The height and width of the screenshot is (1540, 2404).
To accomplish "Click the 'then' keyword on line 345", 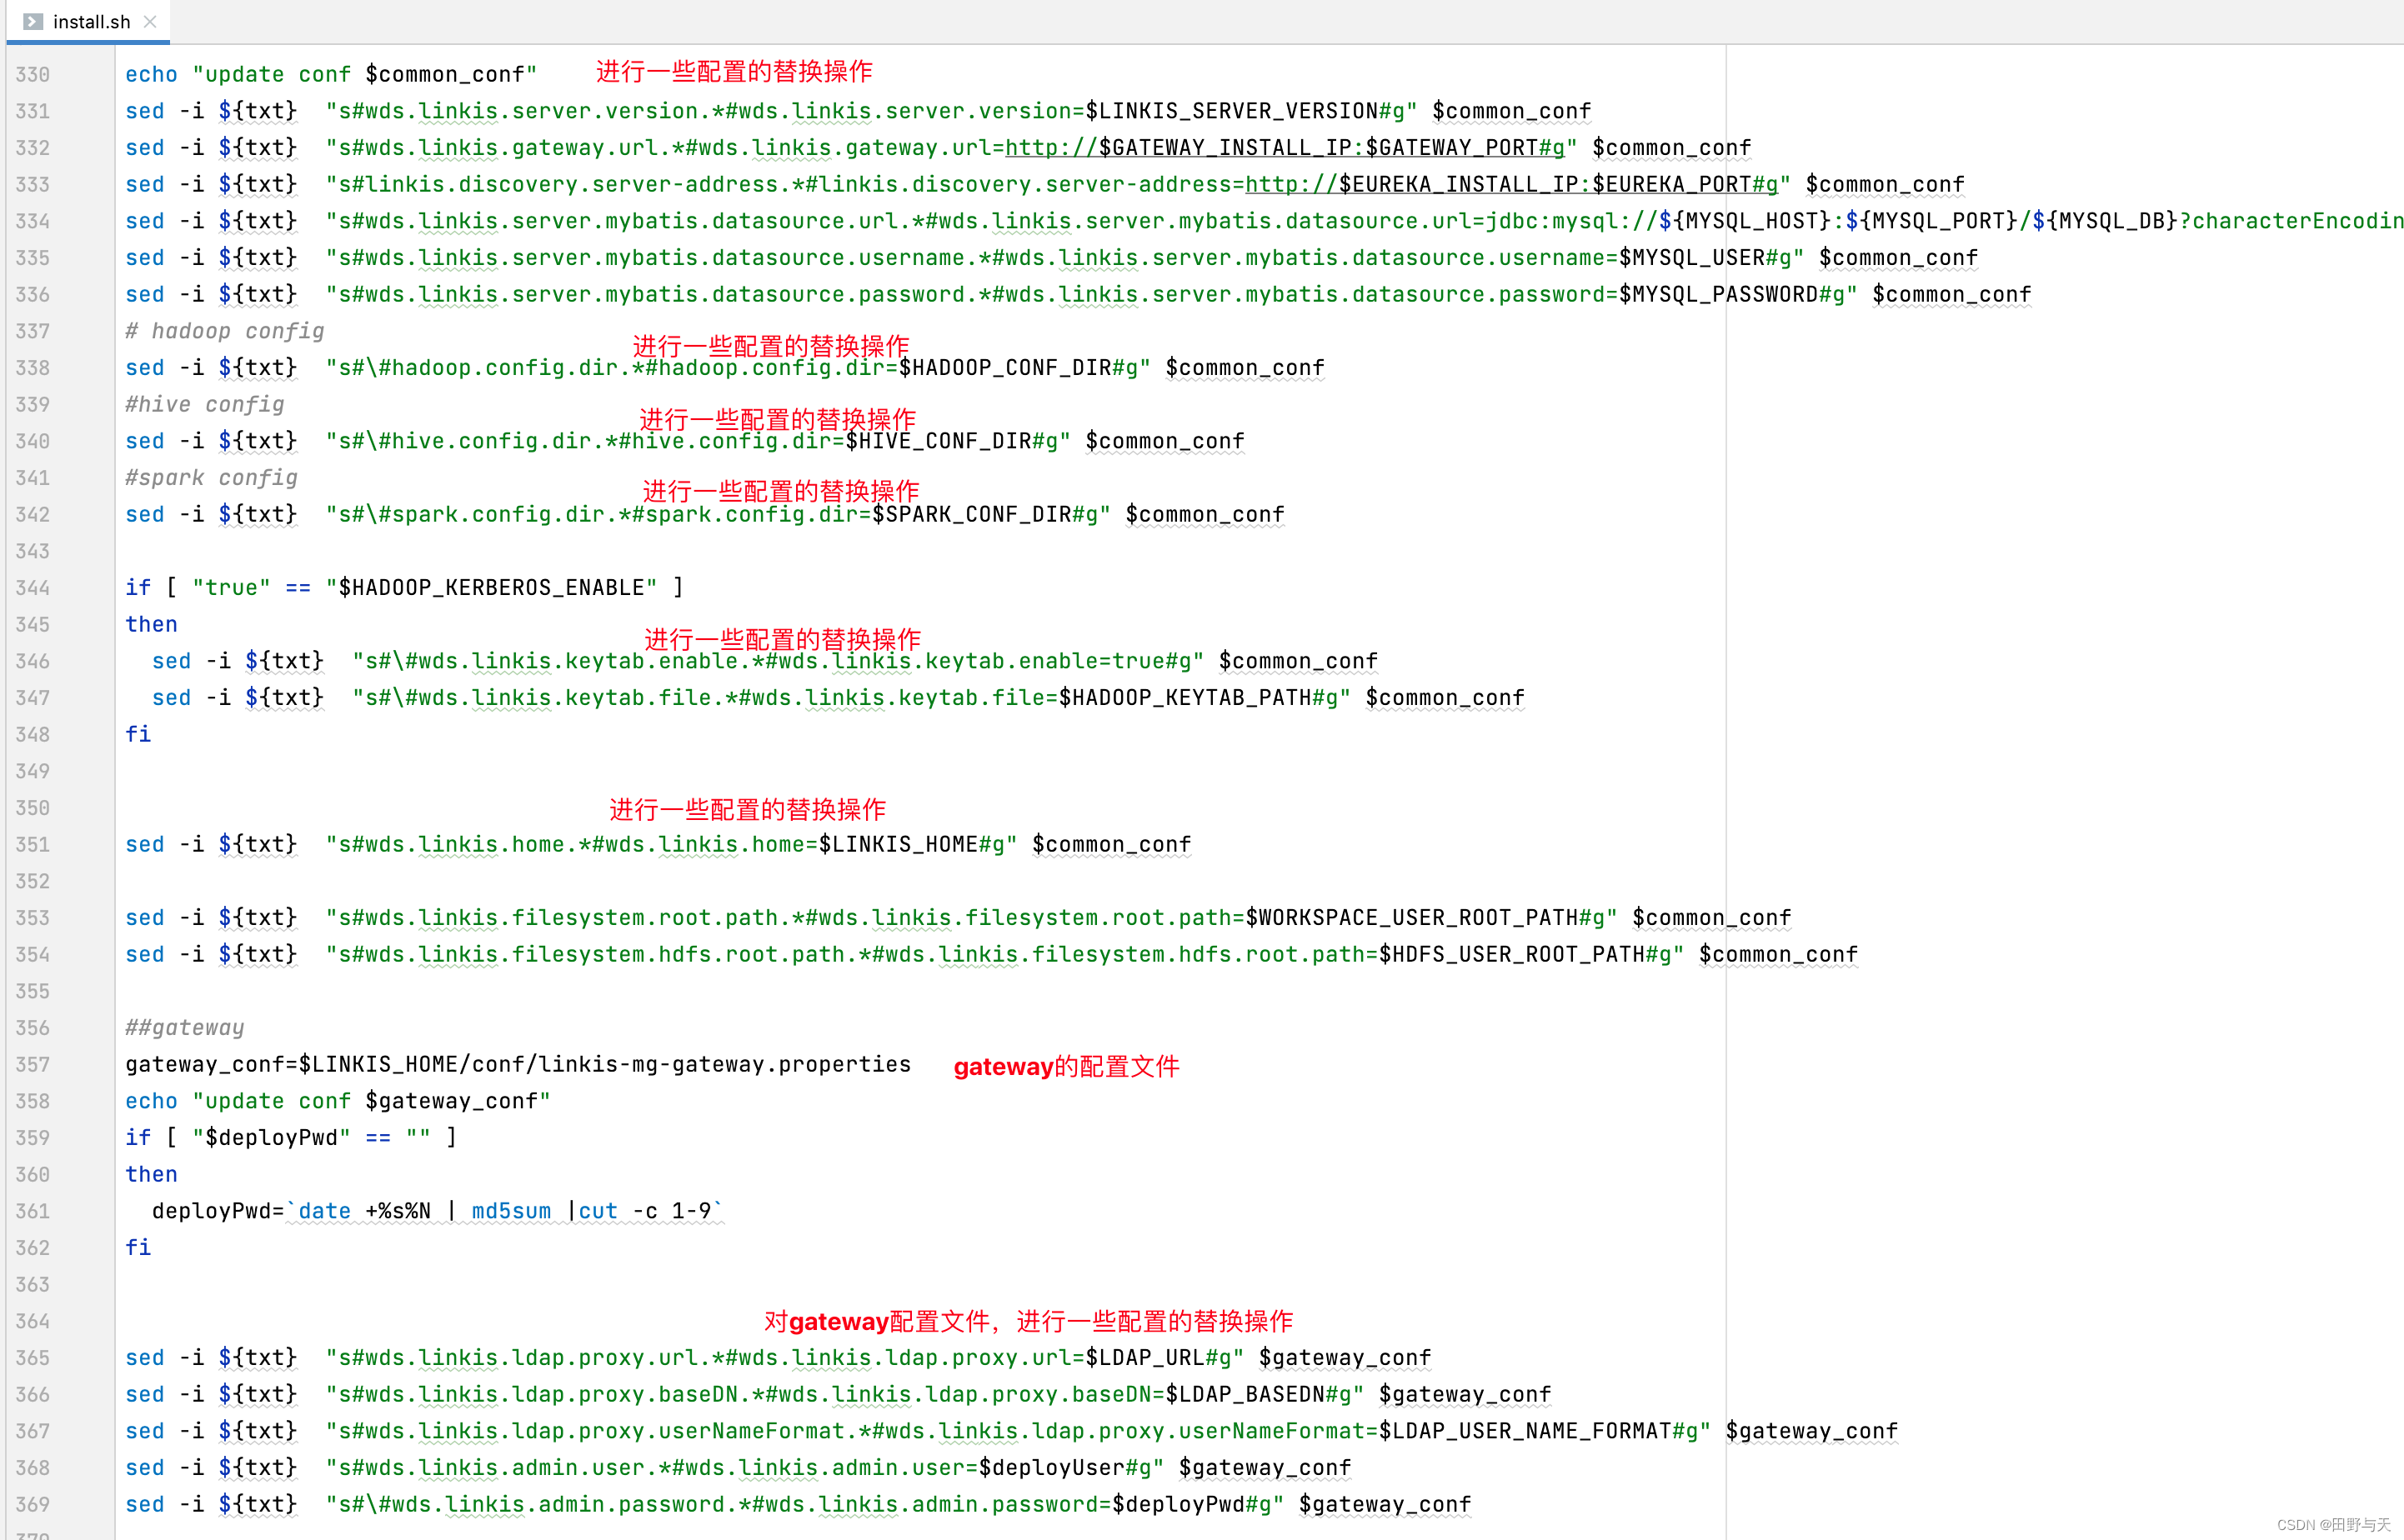I will (x=151, y=625).
